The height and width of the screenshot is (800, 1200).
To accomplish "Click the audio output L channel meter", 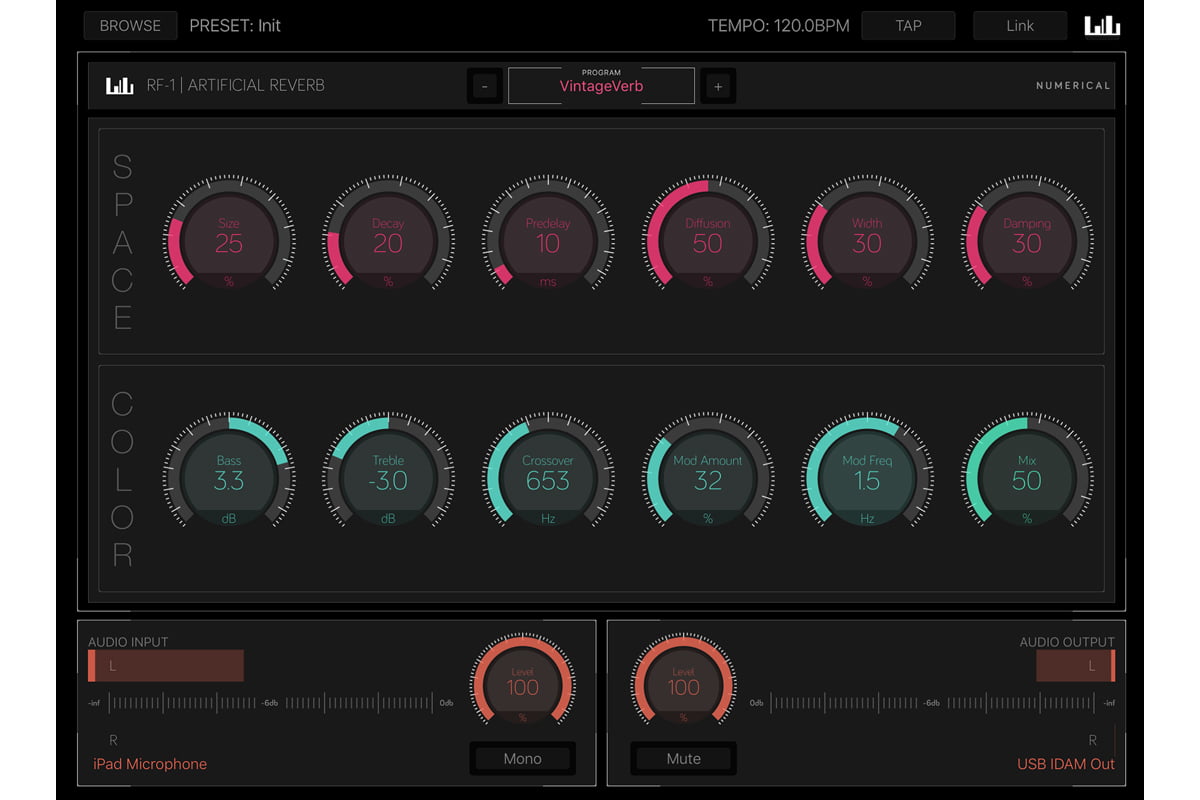I will pyautogui.click(x=1075, y=666).
